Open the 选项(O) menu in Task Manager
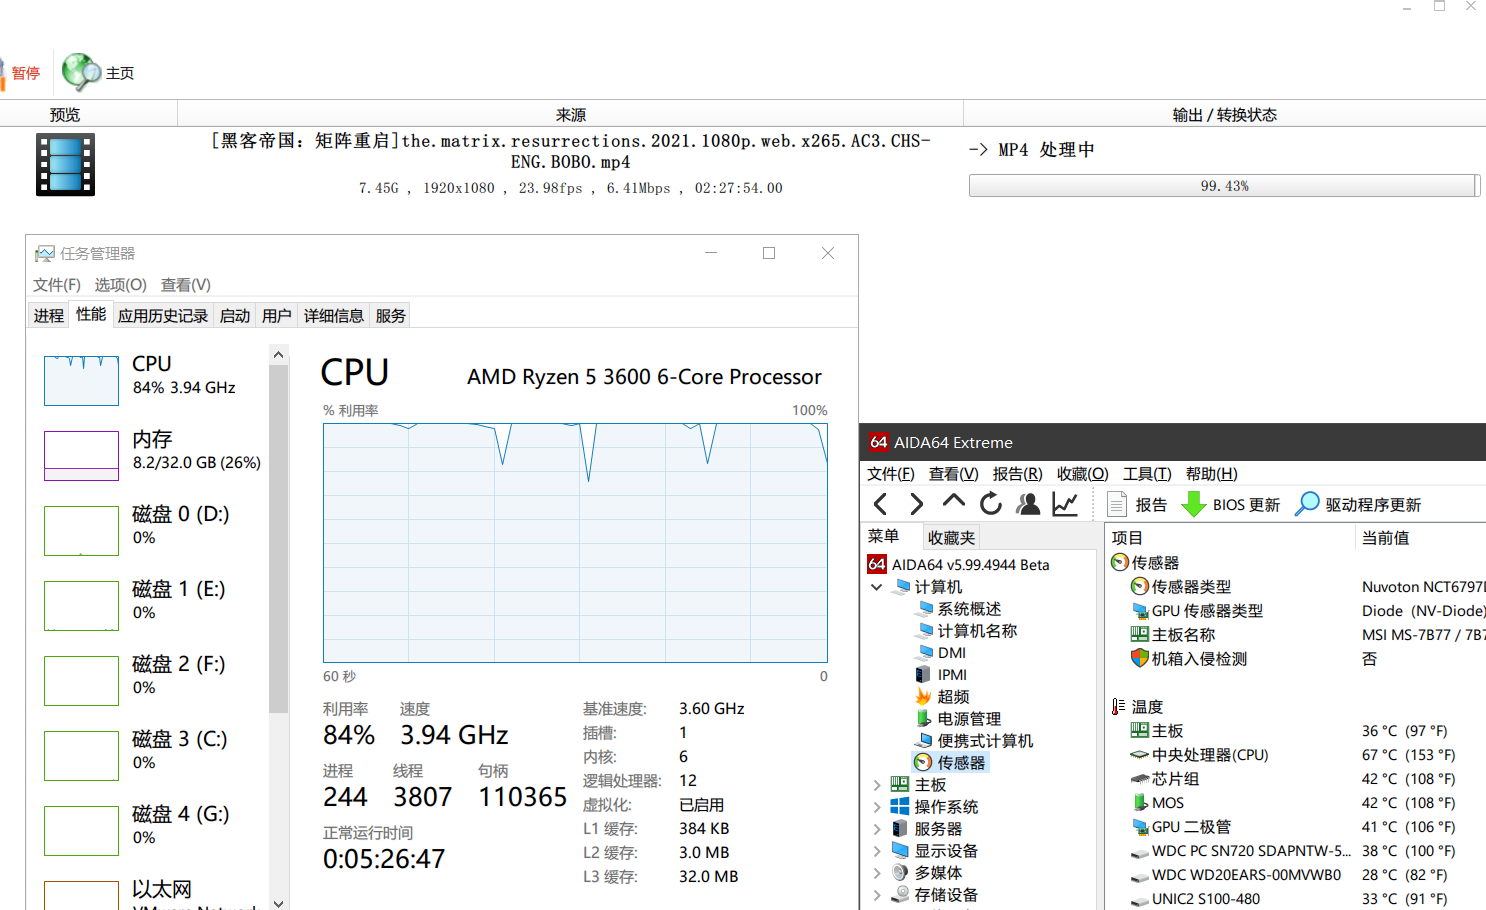1486x910 pixels. [121, 285]
